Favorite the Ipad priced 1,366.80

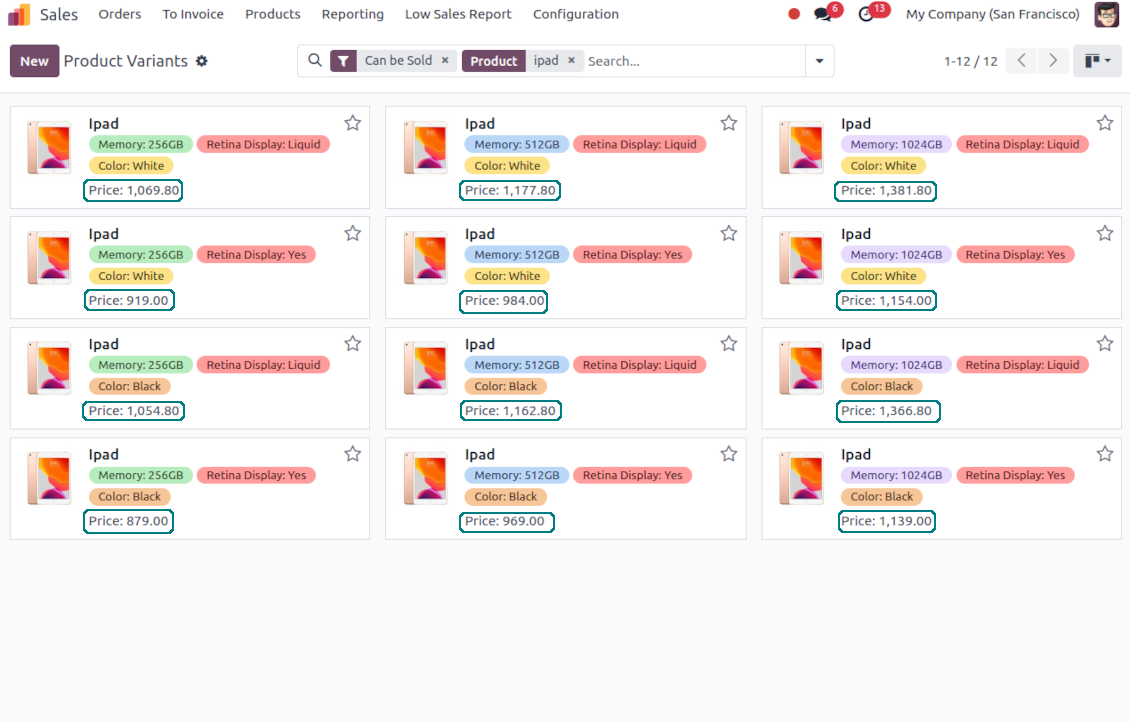(x=1105, y=344)
